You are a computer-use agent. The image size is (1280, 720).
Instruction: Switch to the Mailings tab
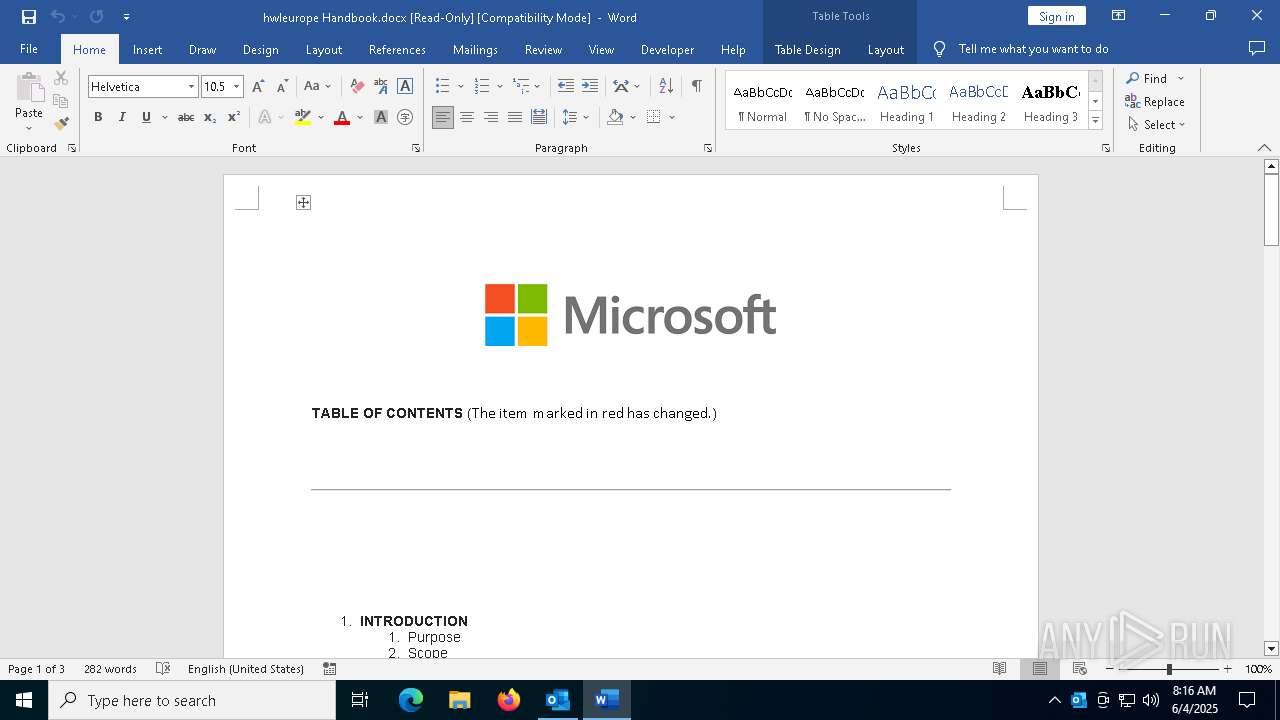475,49
